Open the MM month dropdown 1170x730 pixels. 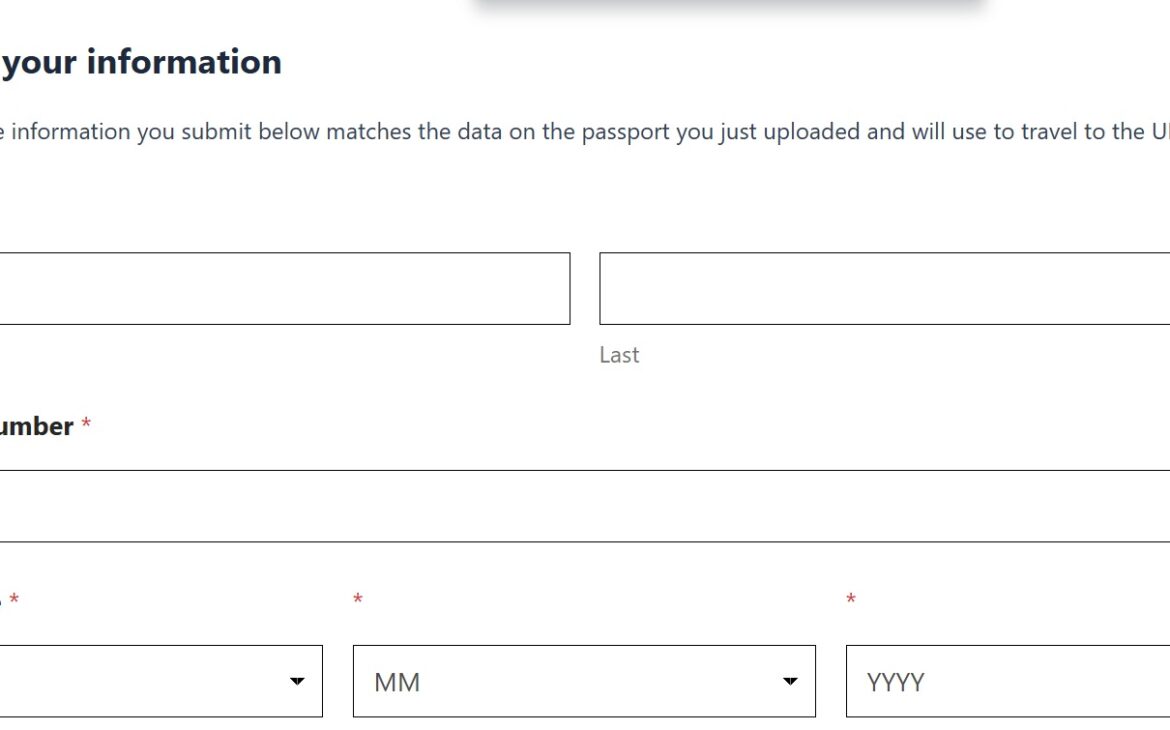click(x=584, y=681)
